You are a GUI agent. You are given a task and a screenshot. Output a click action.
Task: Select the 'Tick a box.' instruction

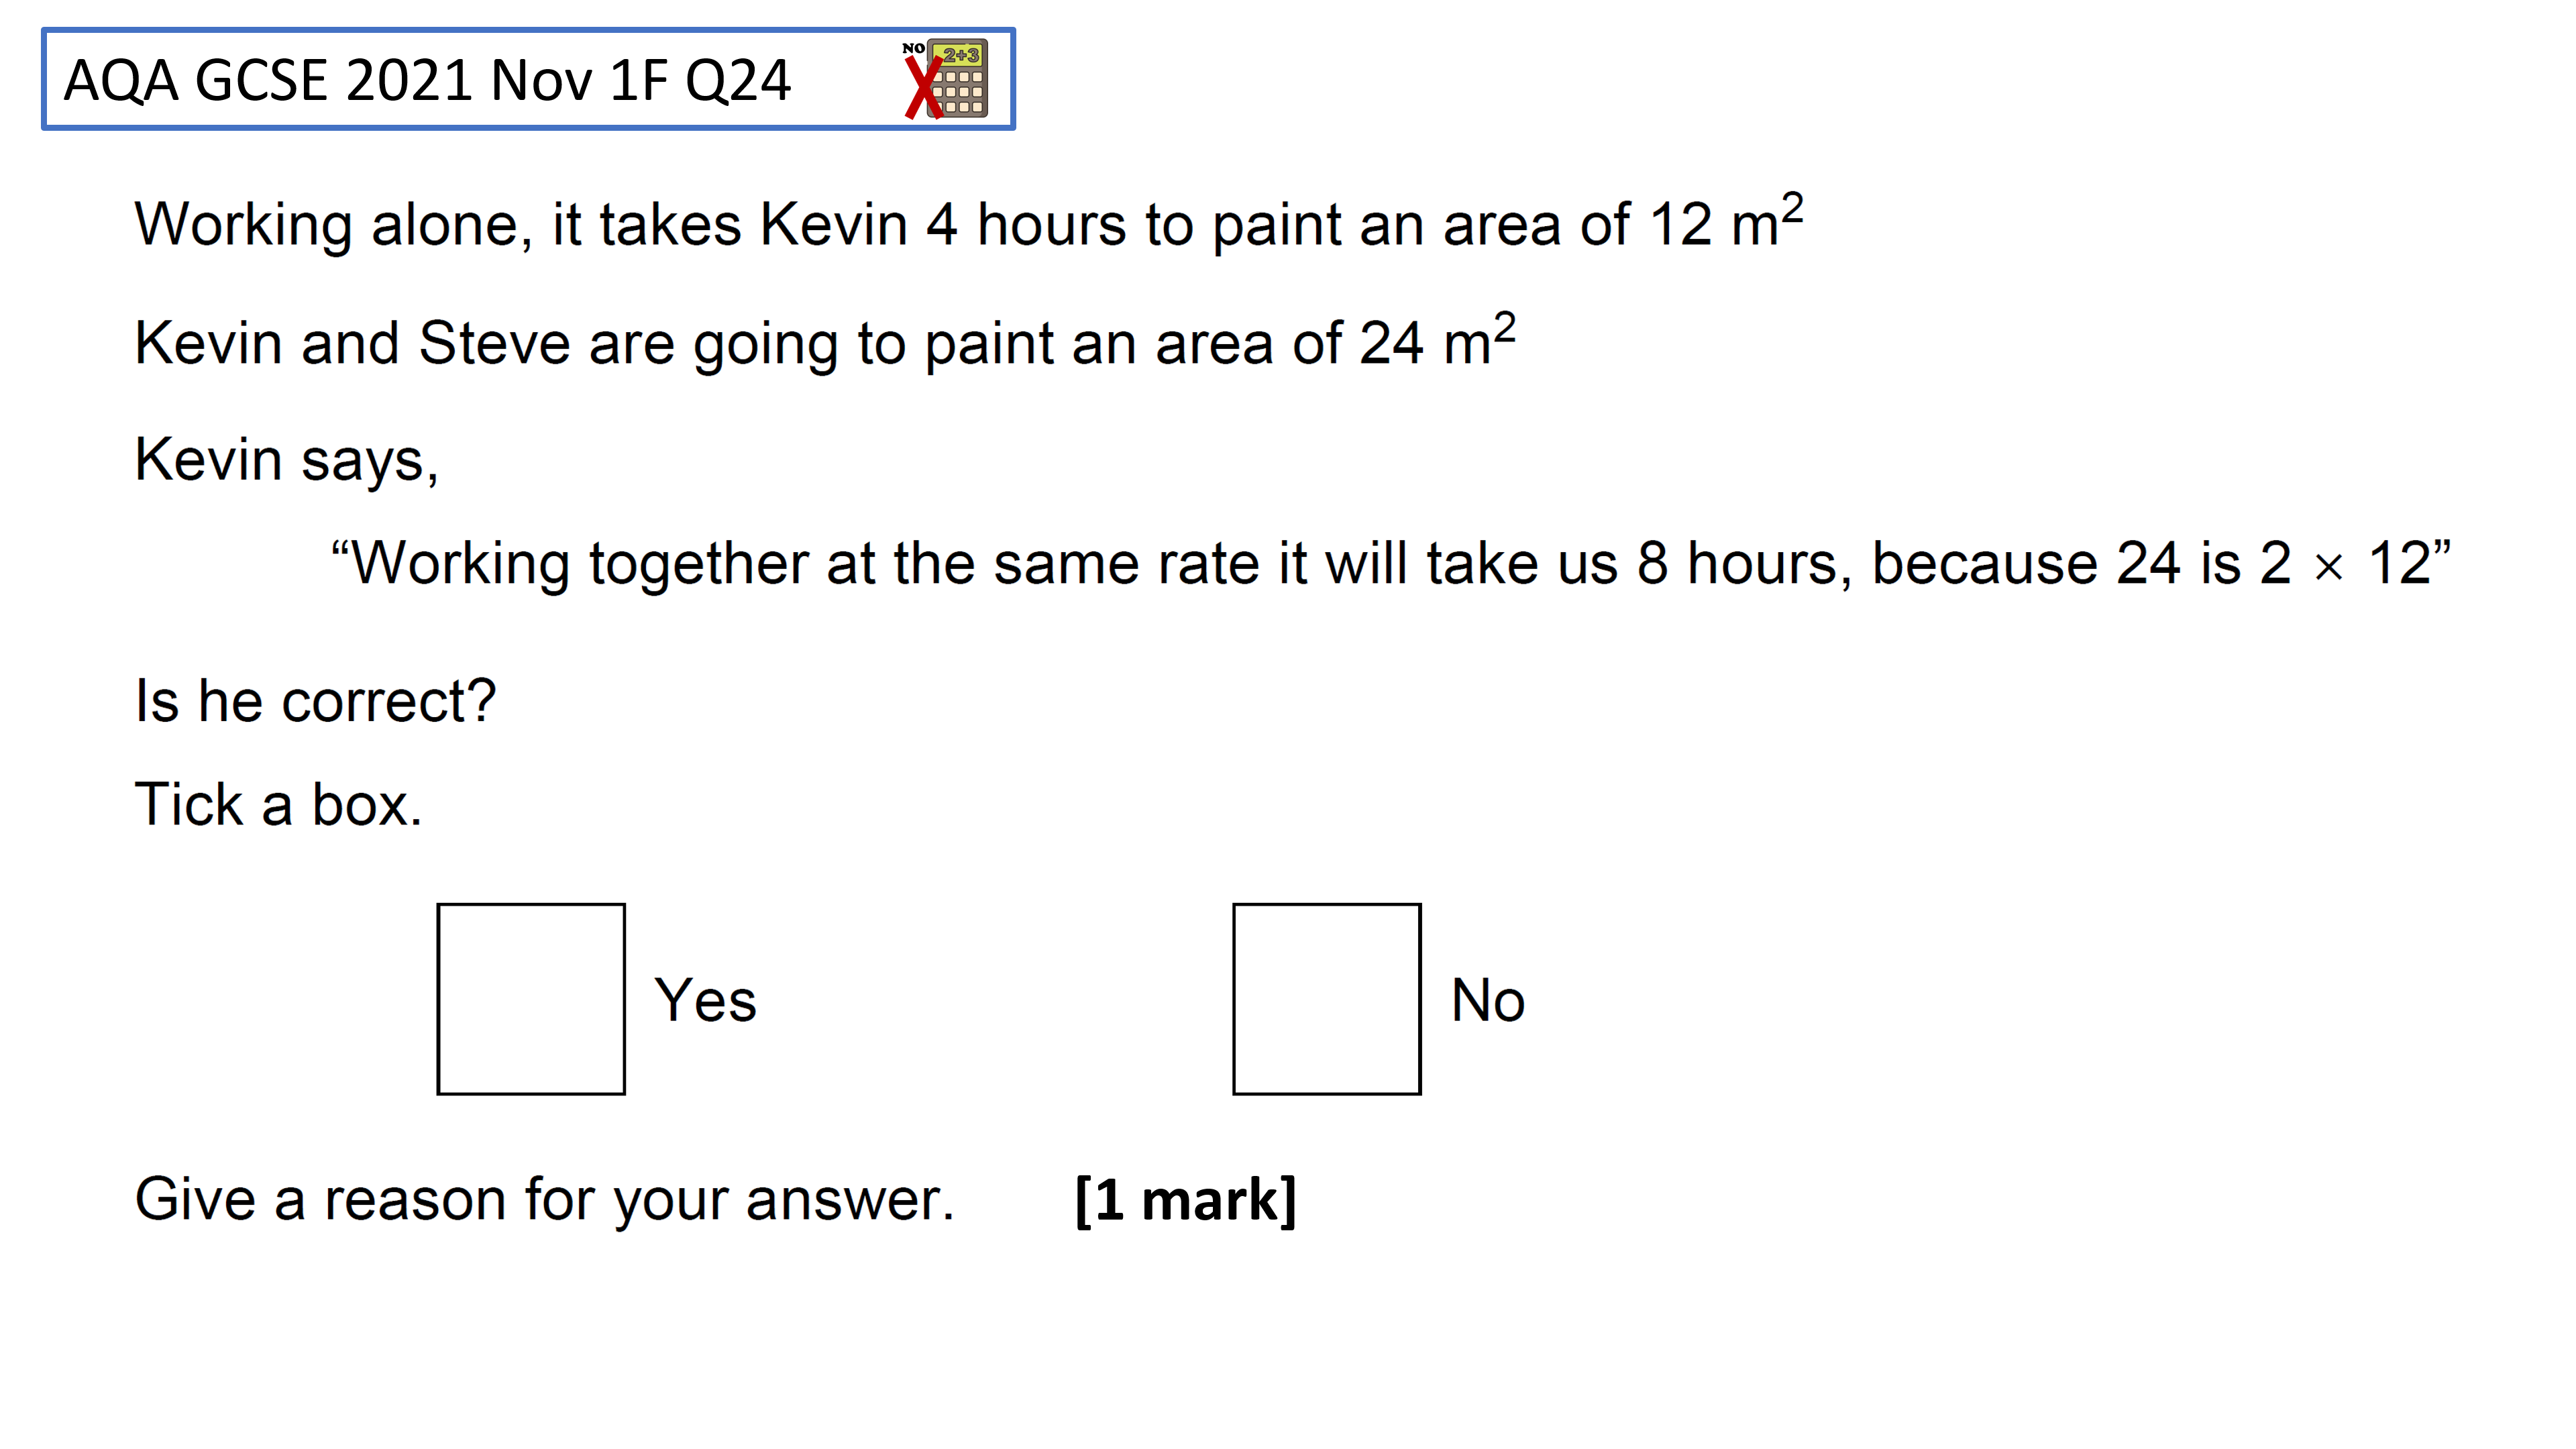pyautogui.click(x=278, y=804)
